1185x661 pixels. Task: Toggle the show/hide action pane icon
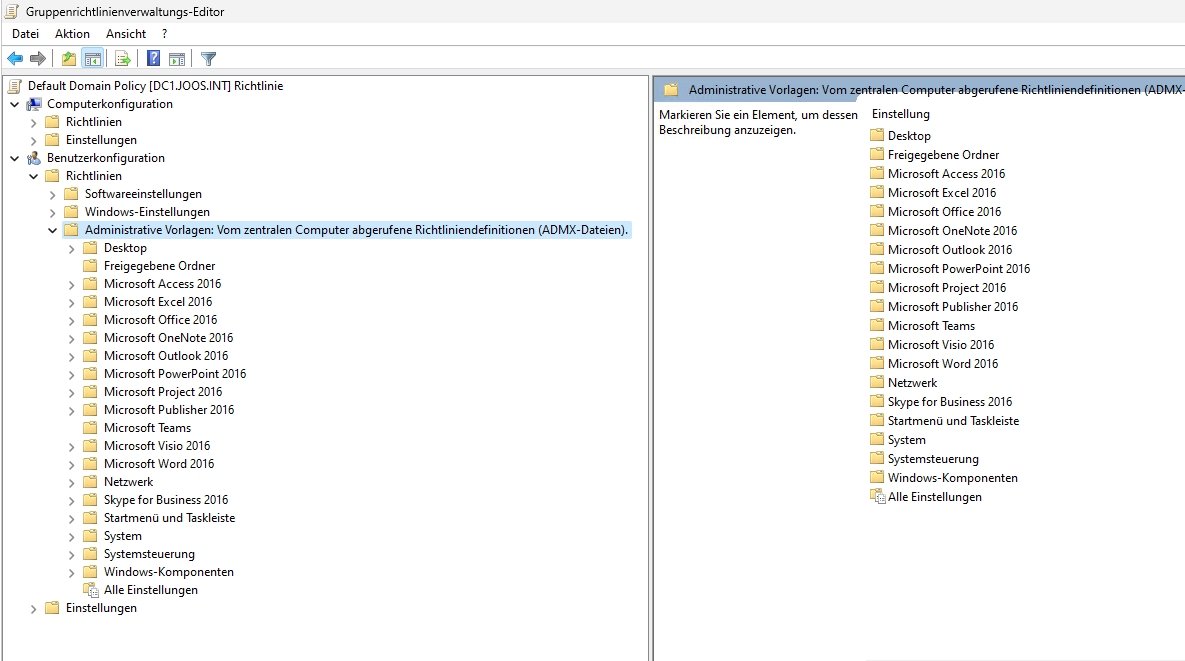click(x=177, y=58)
